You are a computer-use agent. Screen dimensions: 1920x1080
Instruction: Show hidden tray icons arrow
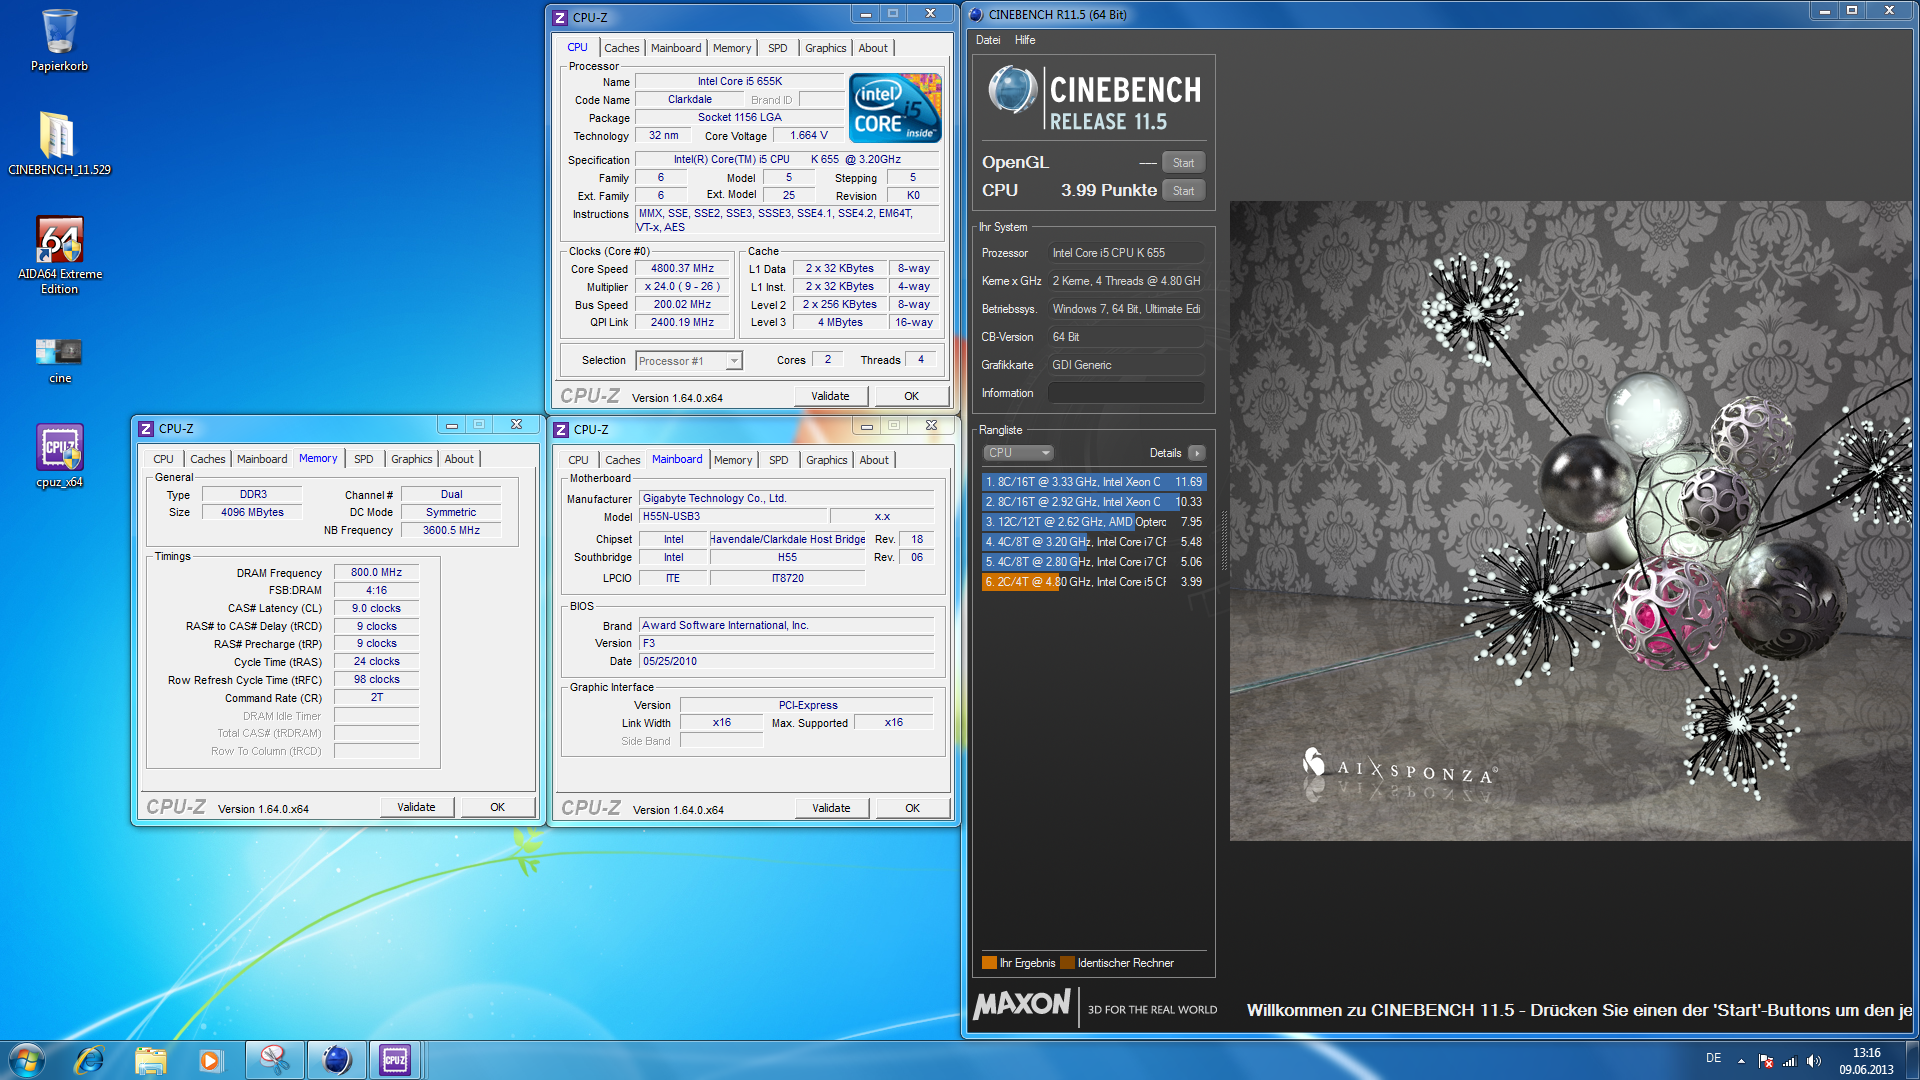point(1741,1061)
